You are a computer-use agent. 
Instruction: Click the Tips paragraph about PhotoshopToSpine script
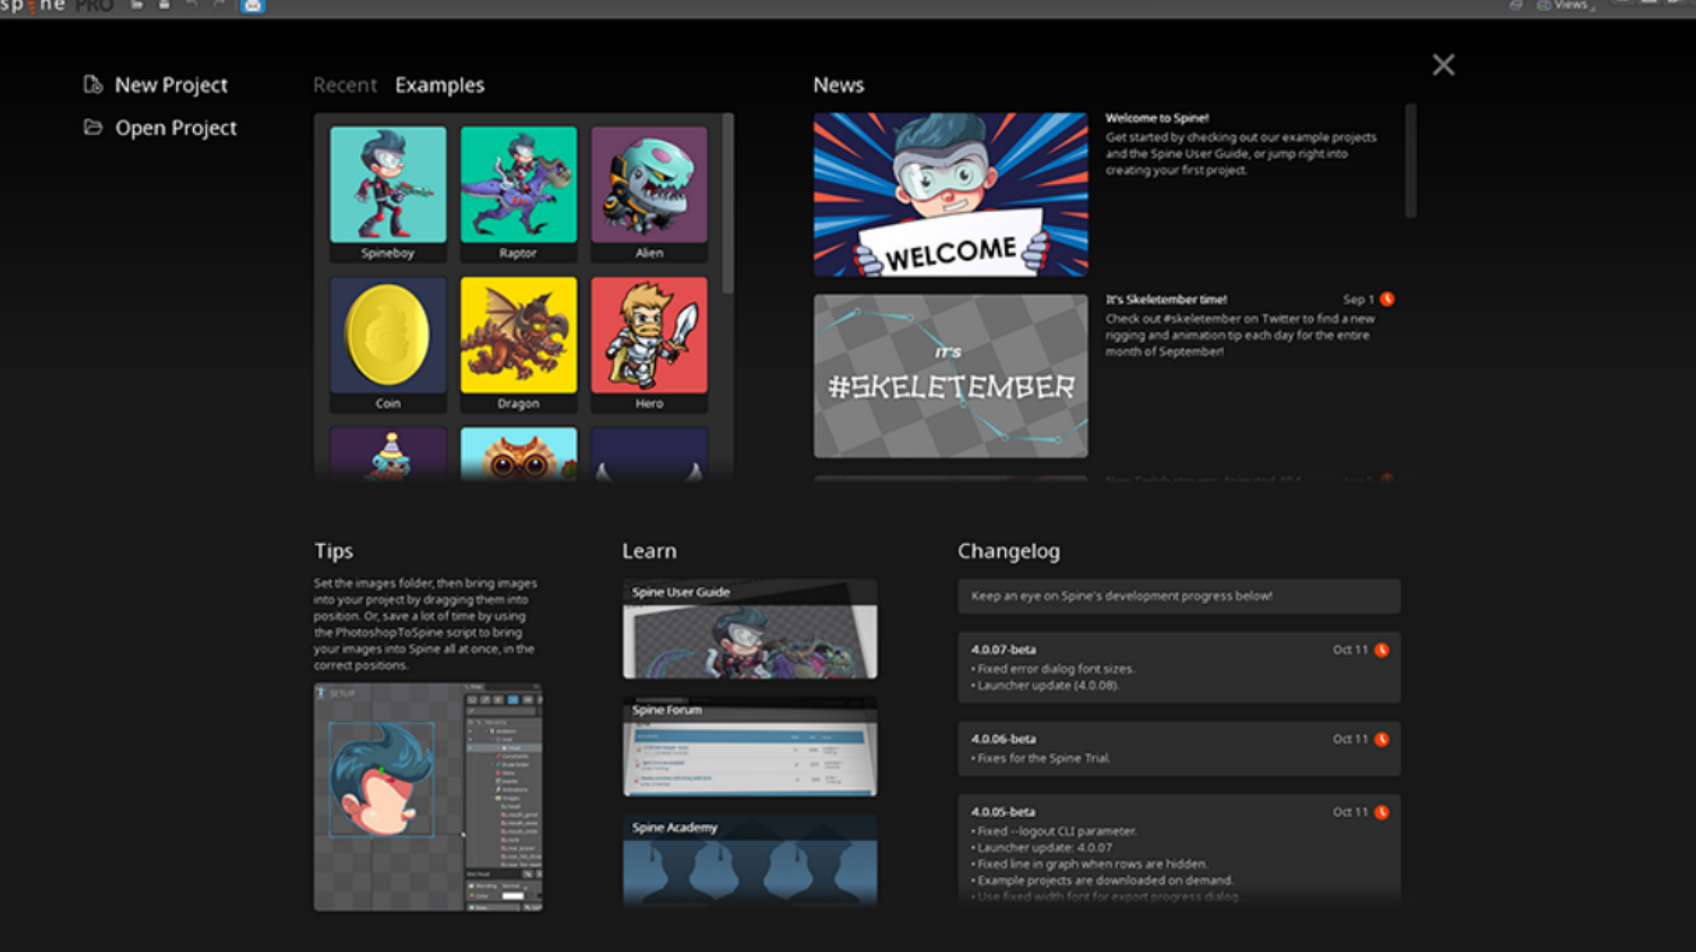426,624
